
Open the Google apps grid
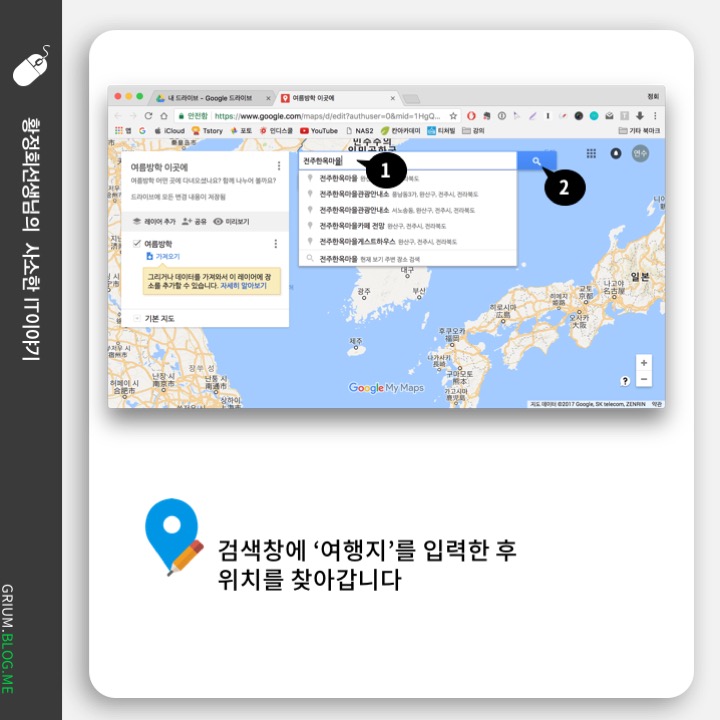pos(591,154)
